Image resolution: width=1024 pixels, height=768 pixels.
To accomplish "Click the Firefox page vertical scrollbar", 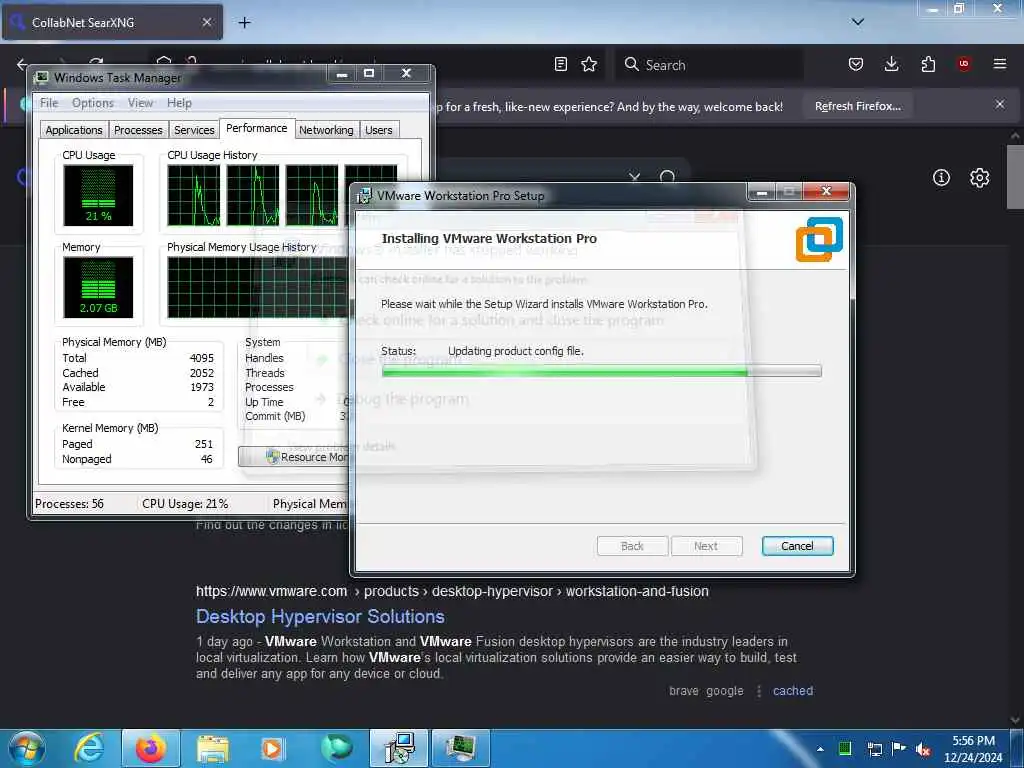I will [x=1015, y=177].
